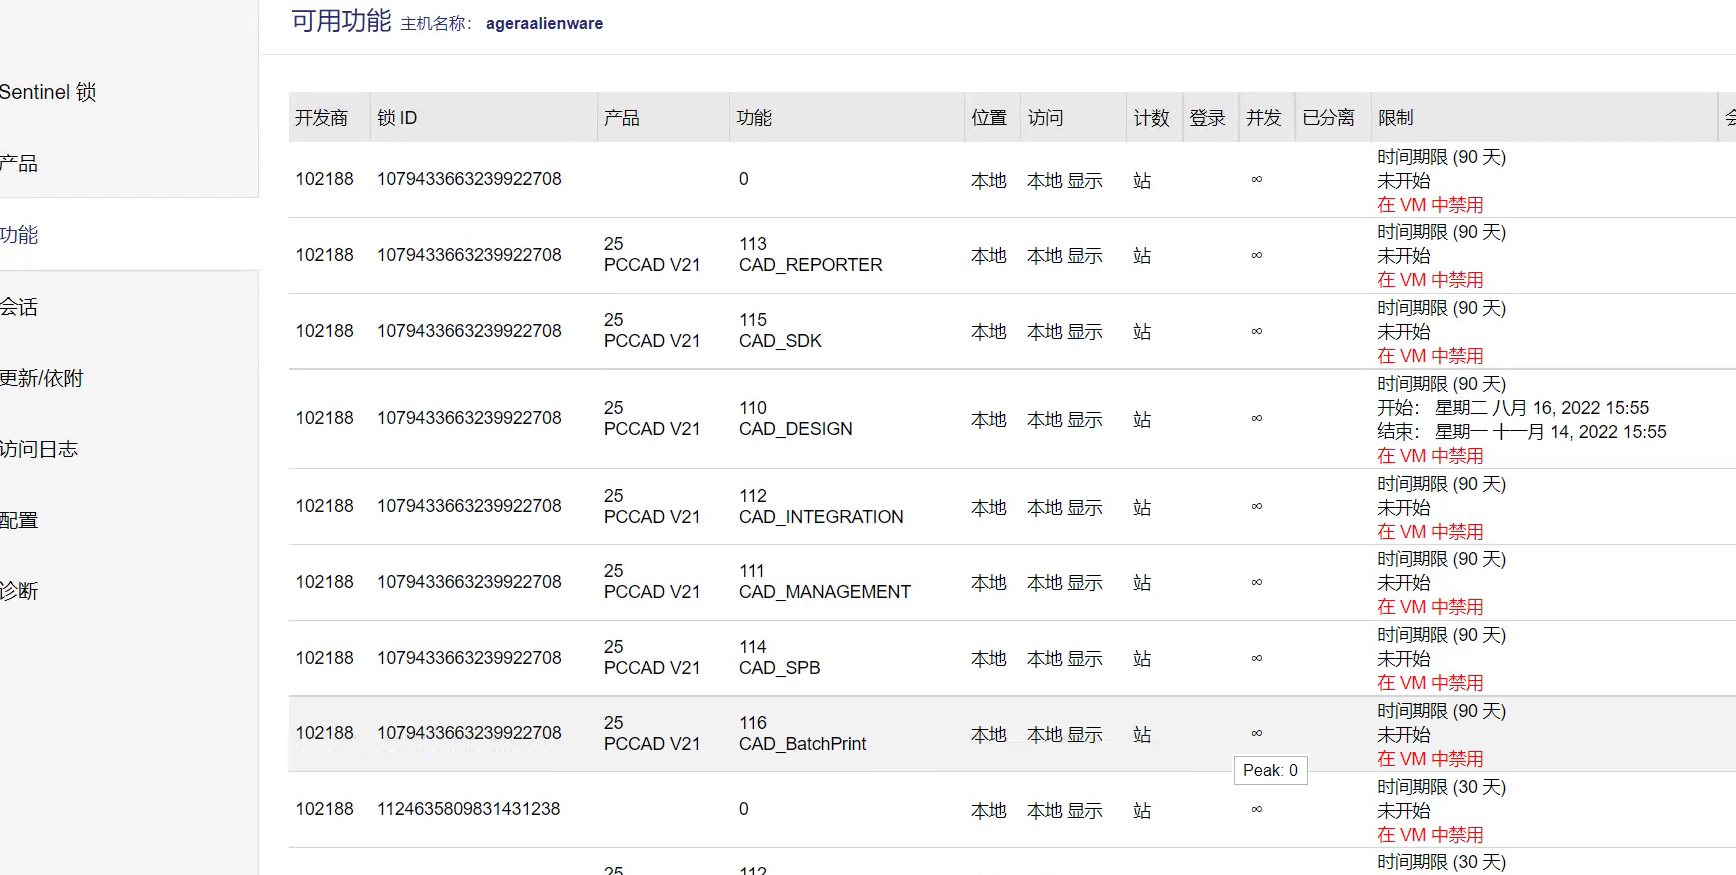Screen dimensions: 1736x875
Task: Select the CAD_DESIGN feature entry
Action: tap(795, 429)
